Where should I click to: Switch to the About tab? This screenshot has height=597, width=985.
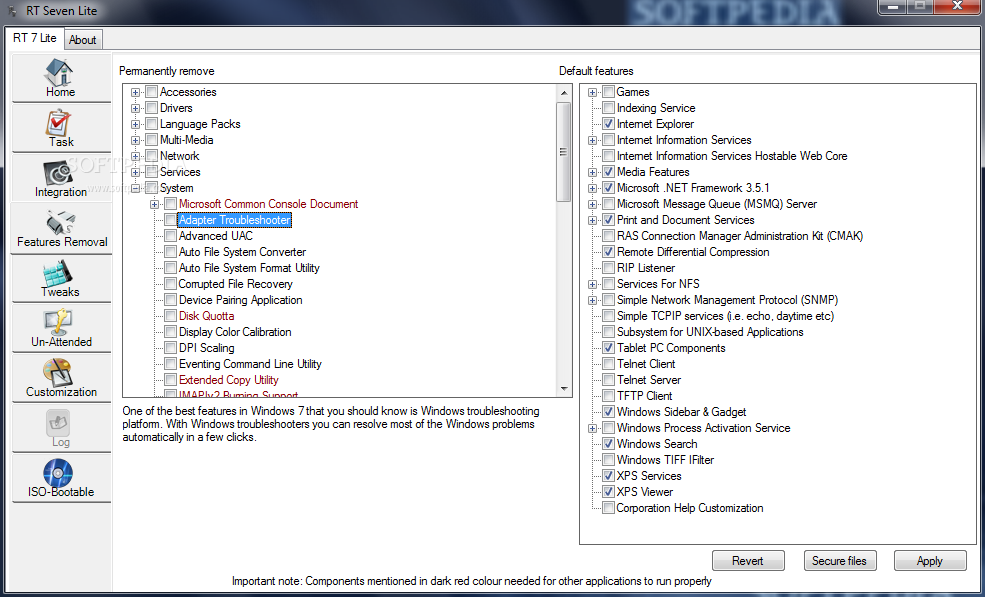82,40
